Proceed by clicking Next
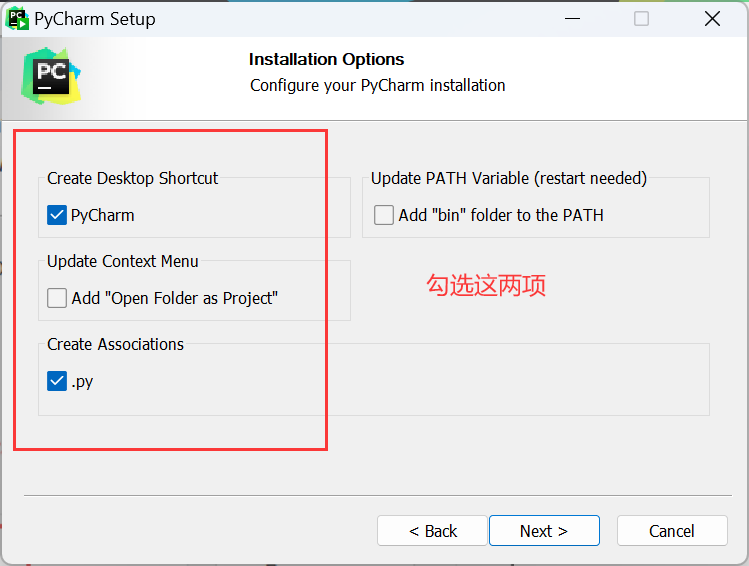The image size is (749, 566). 544,531
